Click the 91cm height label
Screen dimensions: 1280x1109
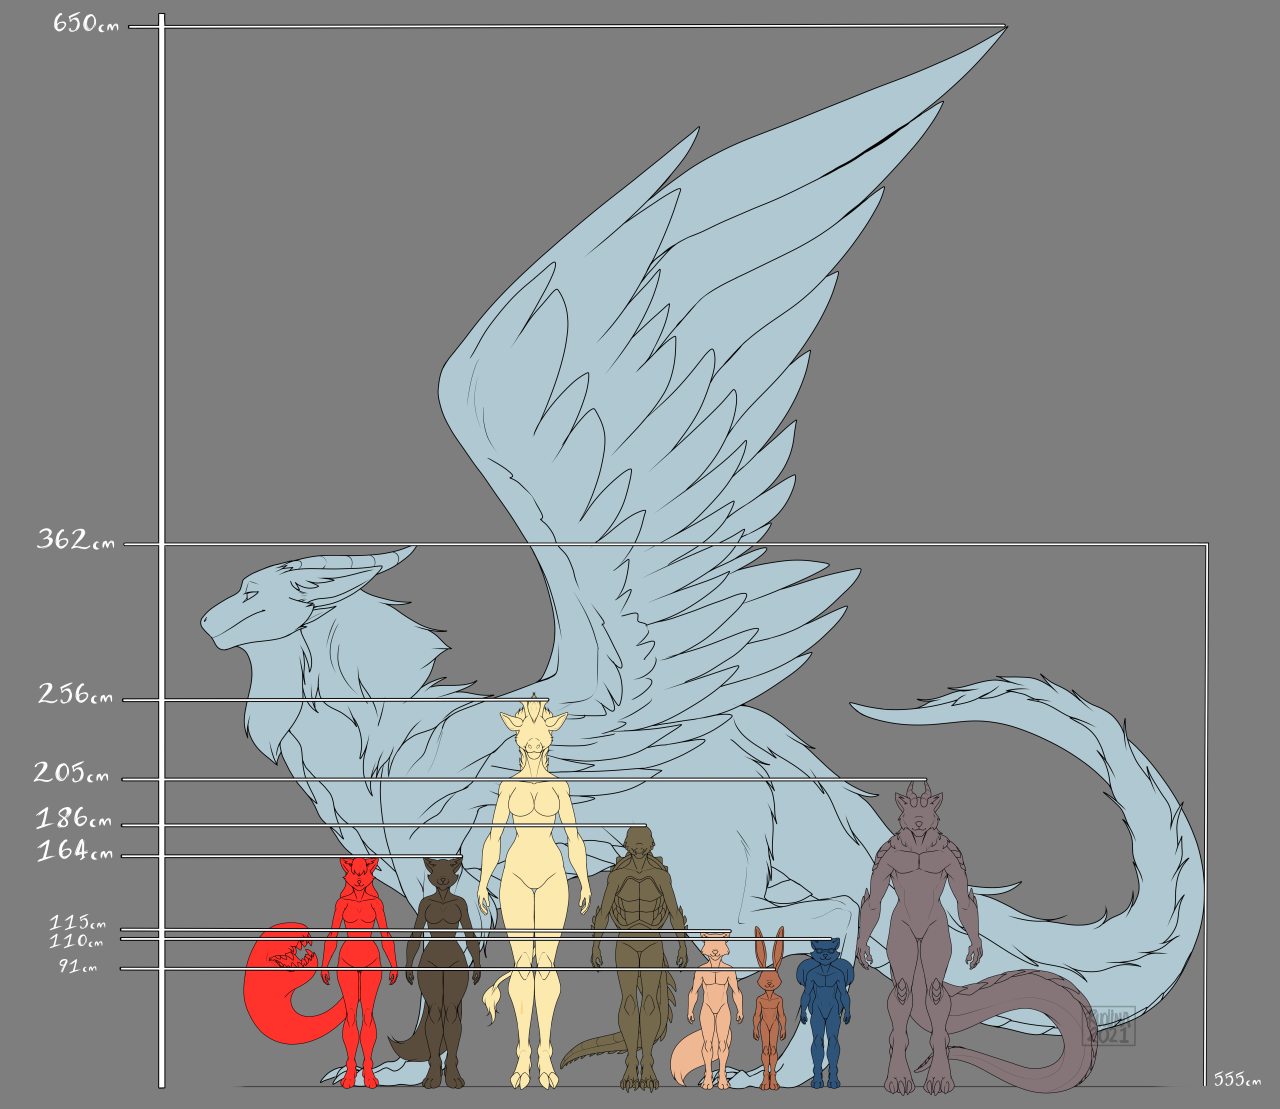click(x=78, y=967)
